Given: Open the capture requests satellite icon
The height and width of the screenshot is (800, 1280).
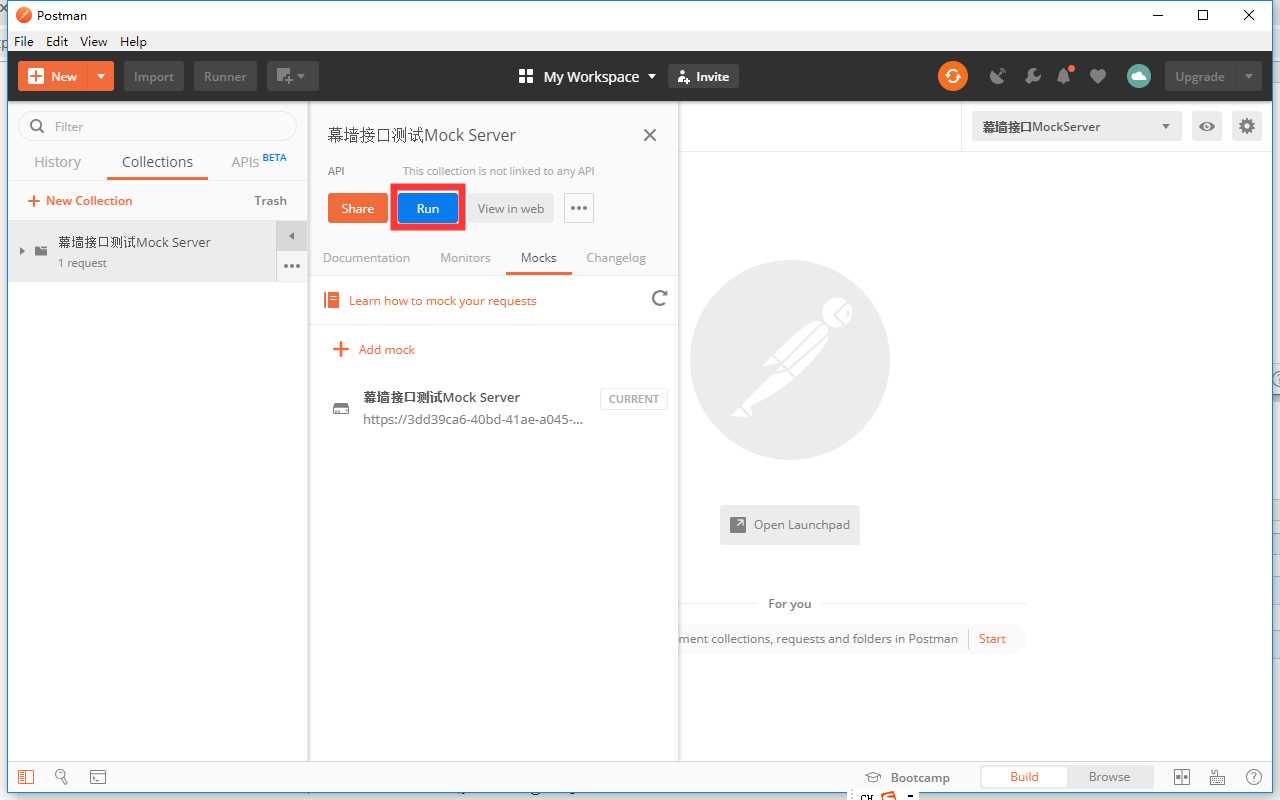Looking at the screenshot, I should [997, 76].
